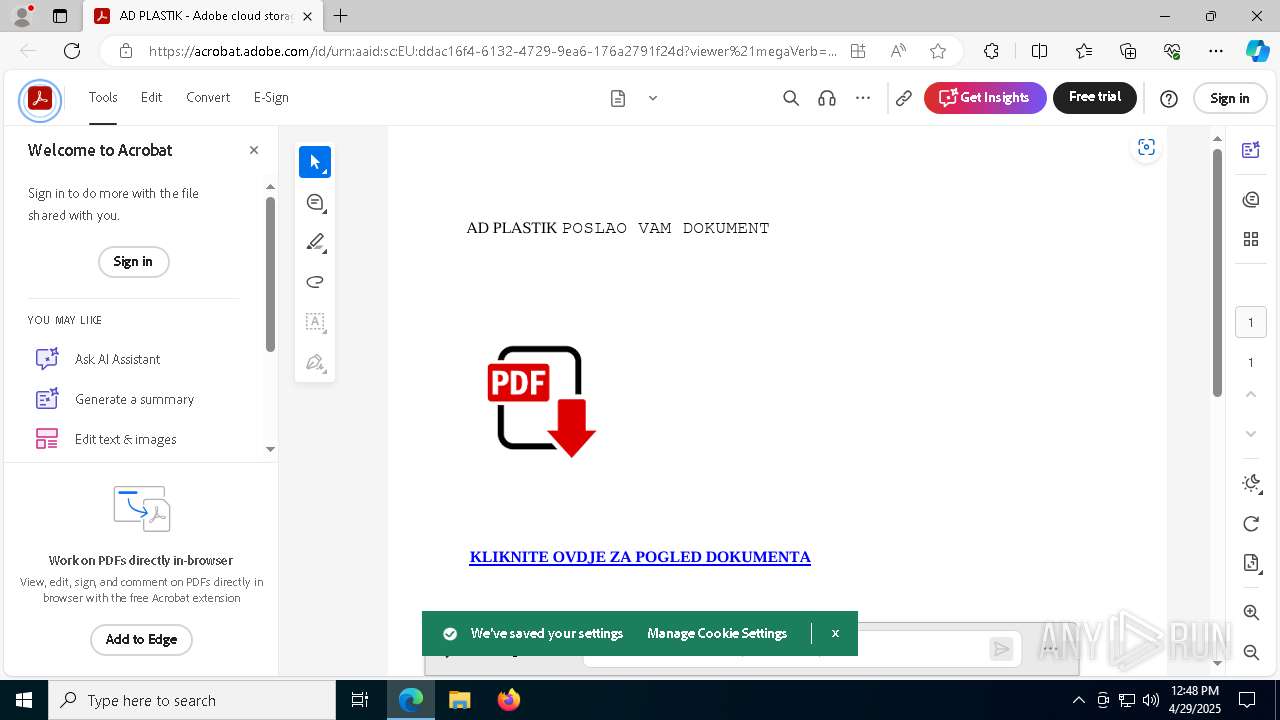
Task: Click the PDF download image
Action: pos(541,401)
